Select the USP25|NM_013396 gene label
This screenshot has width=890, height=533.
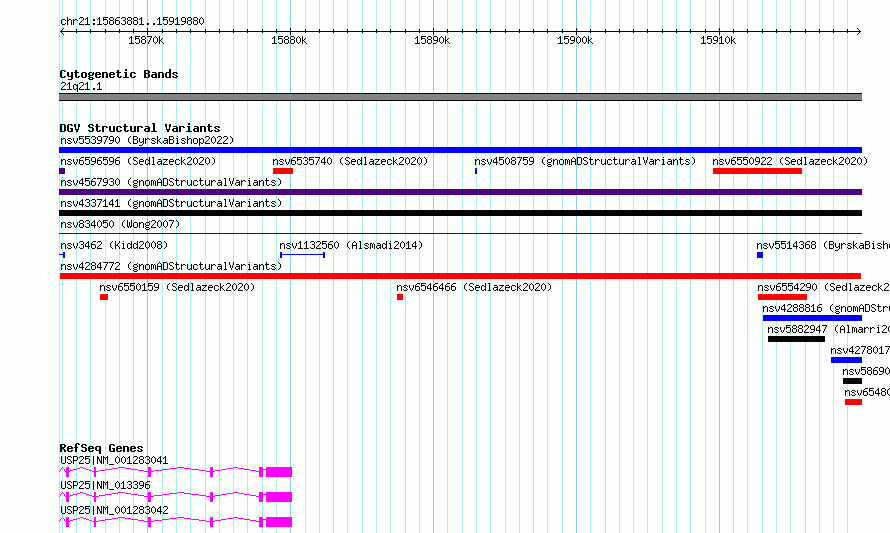pos(105,485)
